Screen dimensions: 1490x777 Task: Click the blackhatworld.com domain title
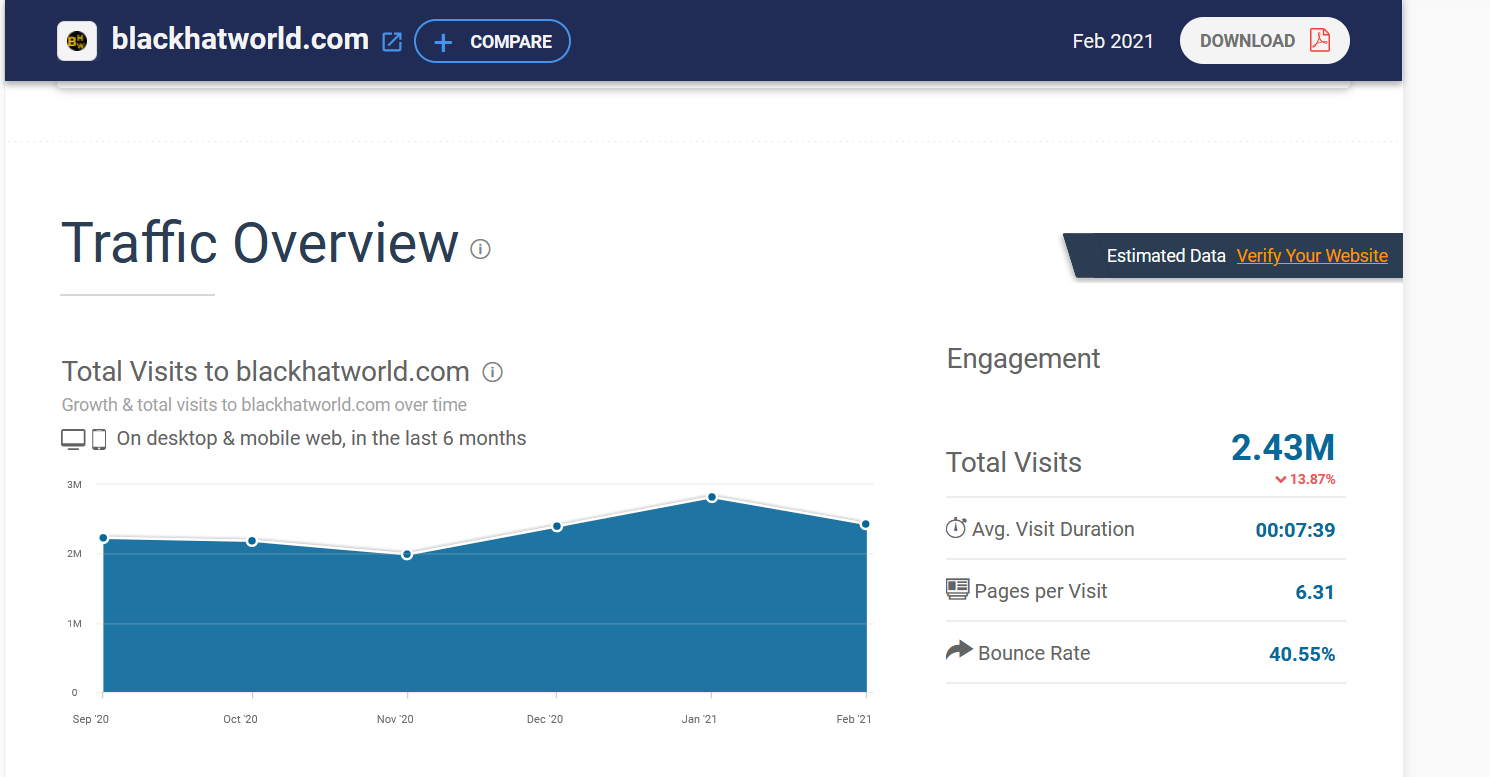coord(240,39)
